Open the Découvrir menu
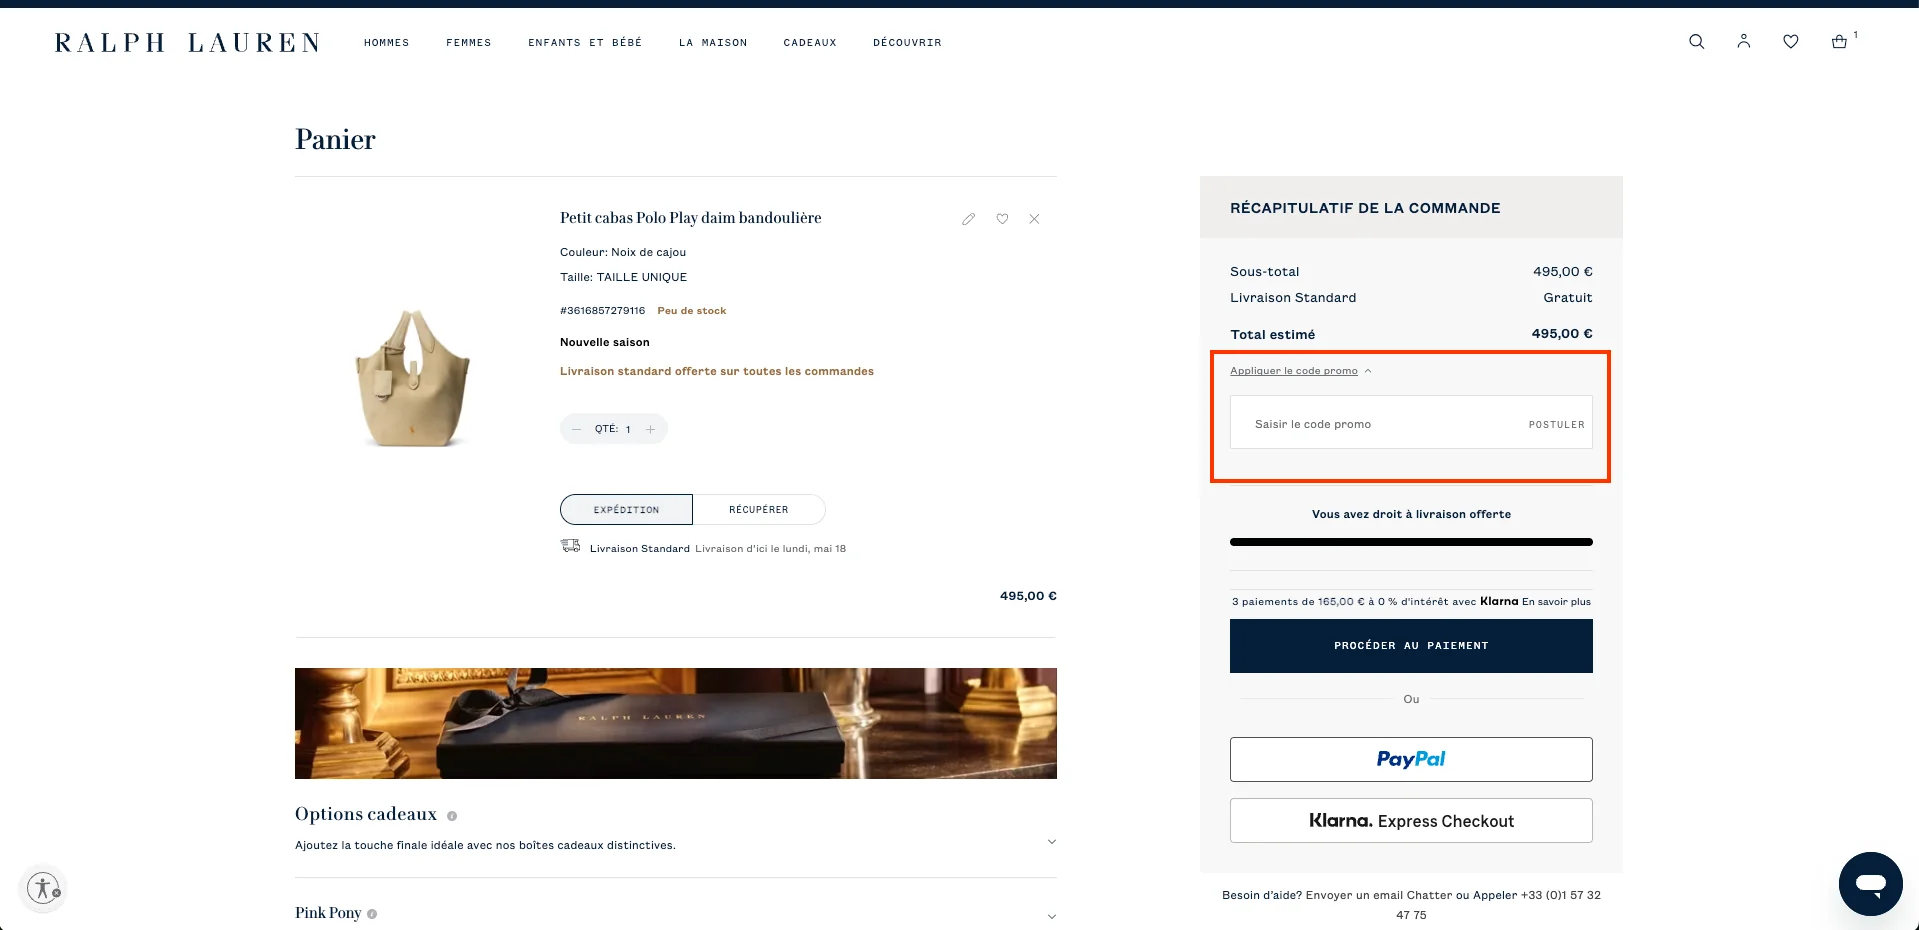The width and height of the screenshot is (1919, 930). click(x=907, y=43)
